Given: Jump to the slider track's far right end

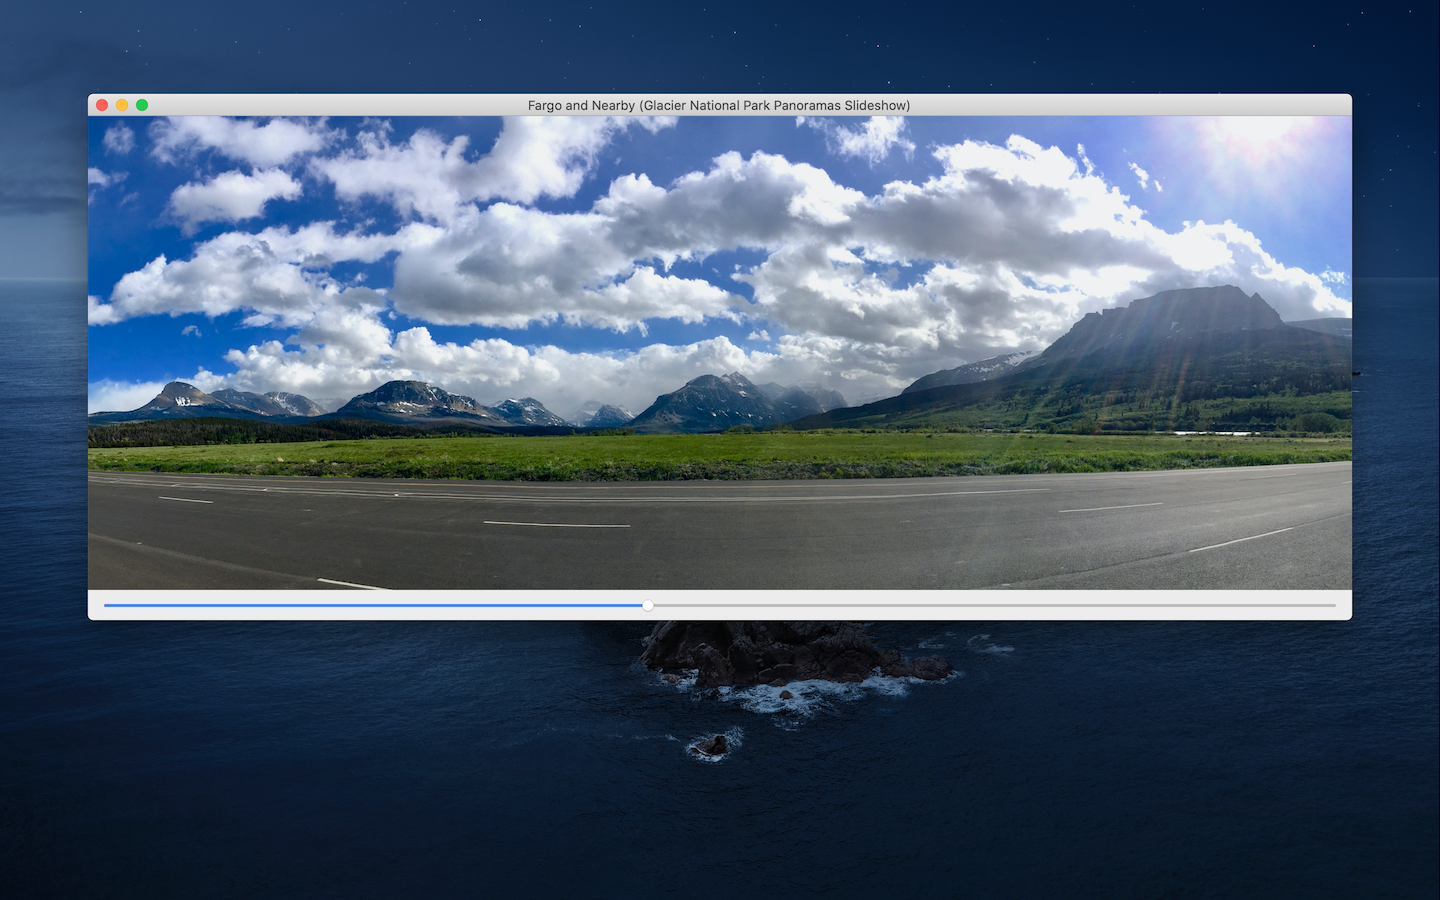Looking at the screenshot, I should [x=1334, y=605].
